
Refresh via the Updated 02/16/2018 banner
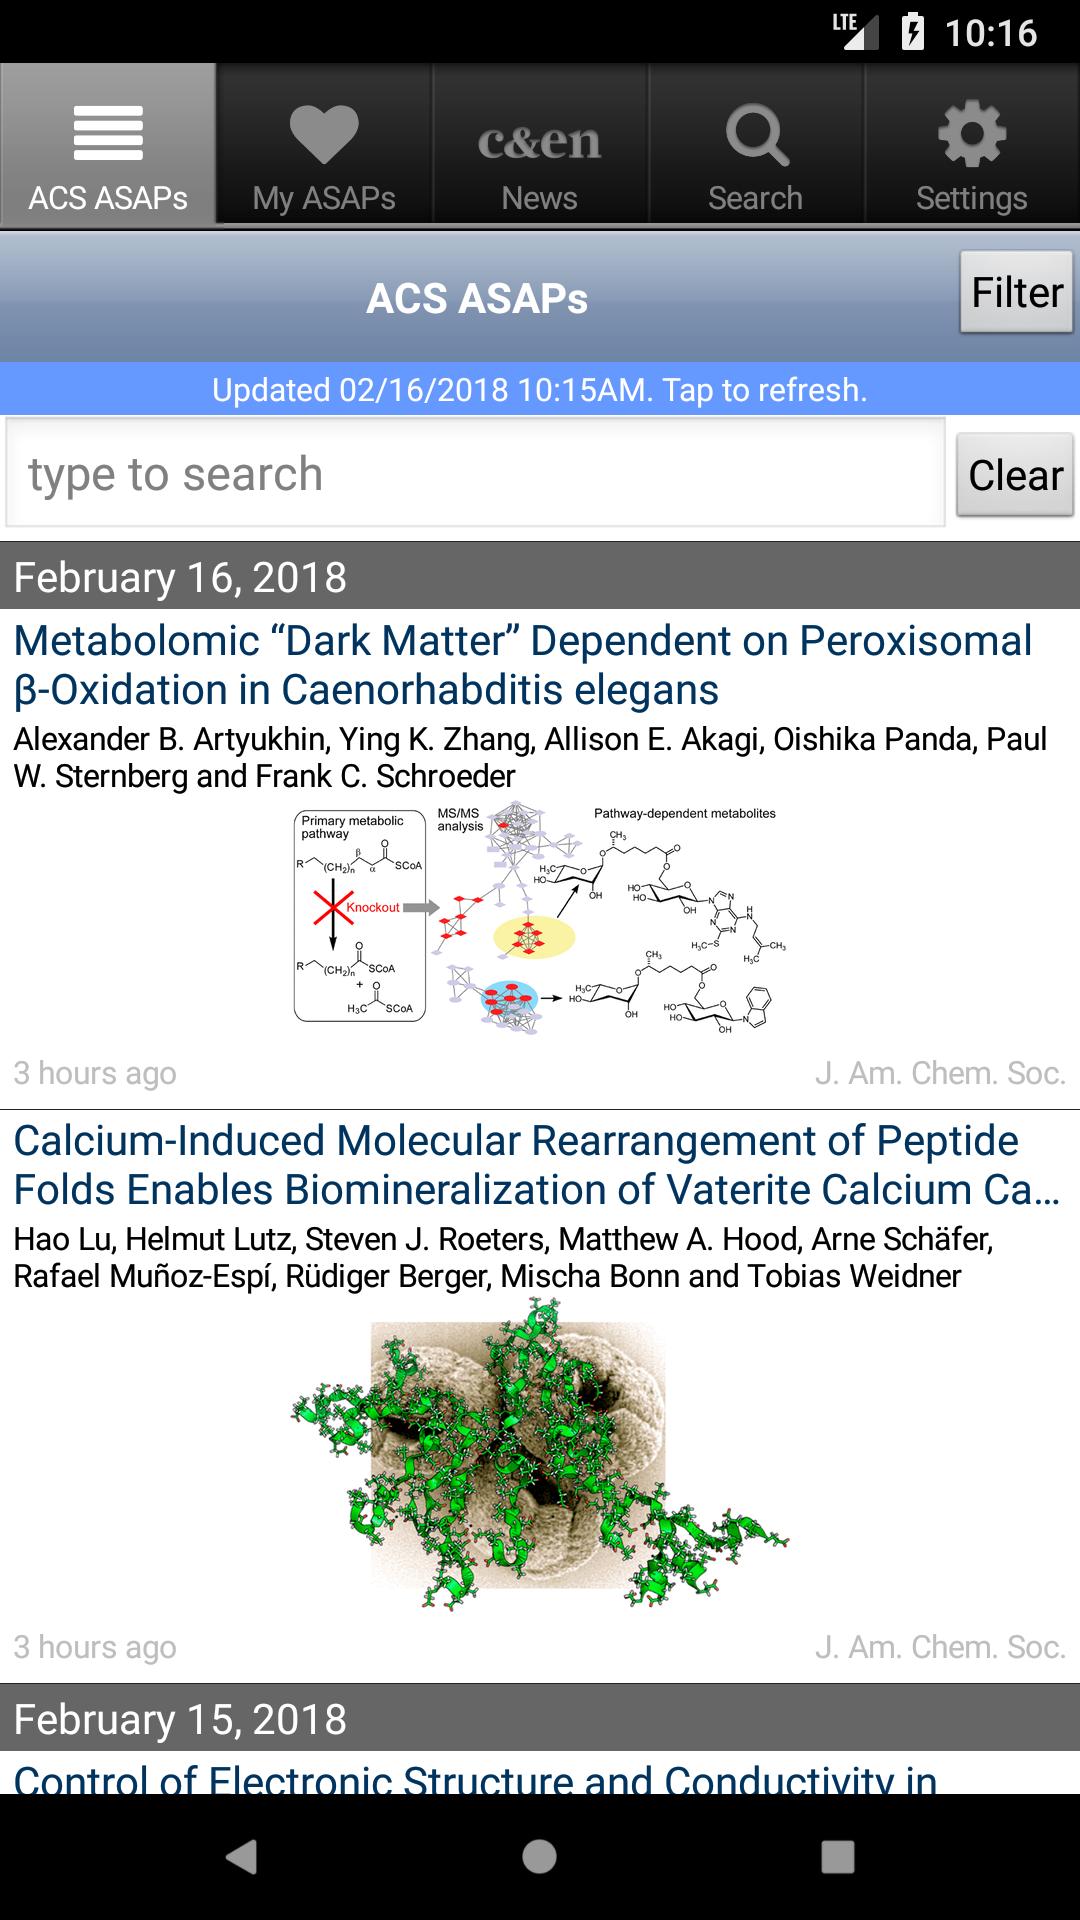[540, 389]
